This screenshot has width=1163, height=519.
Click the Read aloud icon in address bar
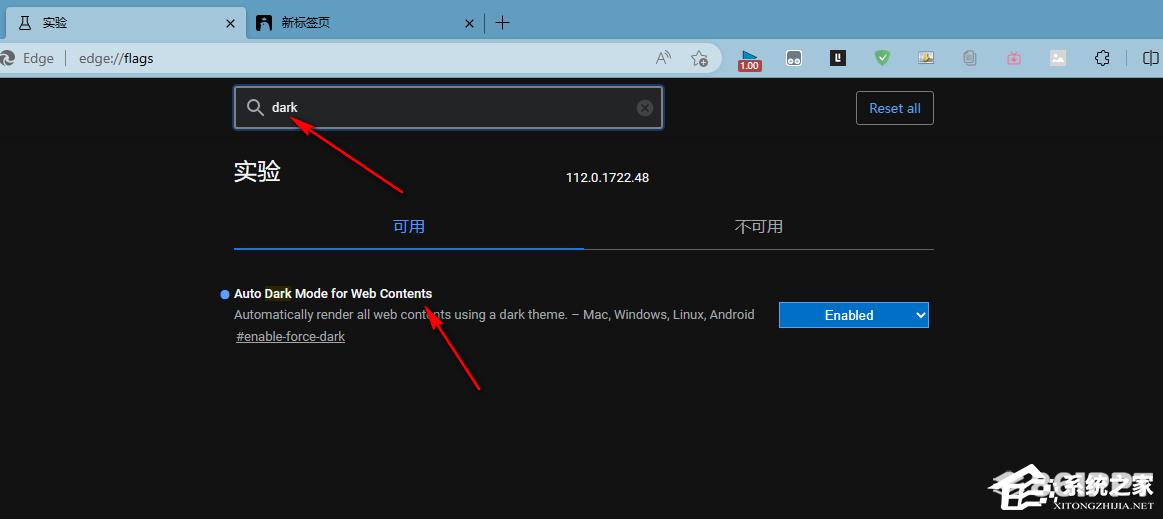click(664, 58)
